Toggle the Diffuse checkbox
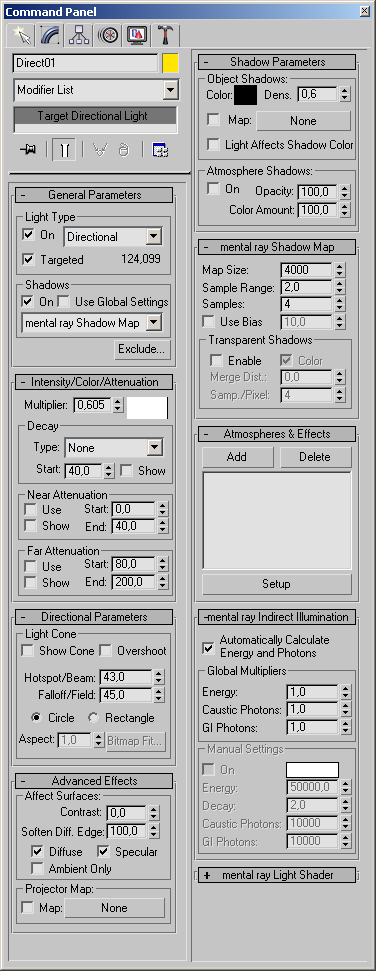 (37, 852)
